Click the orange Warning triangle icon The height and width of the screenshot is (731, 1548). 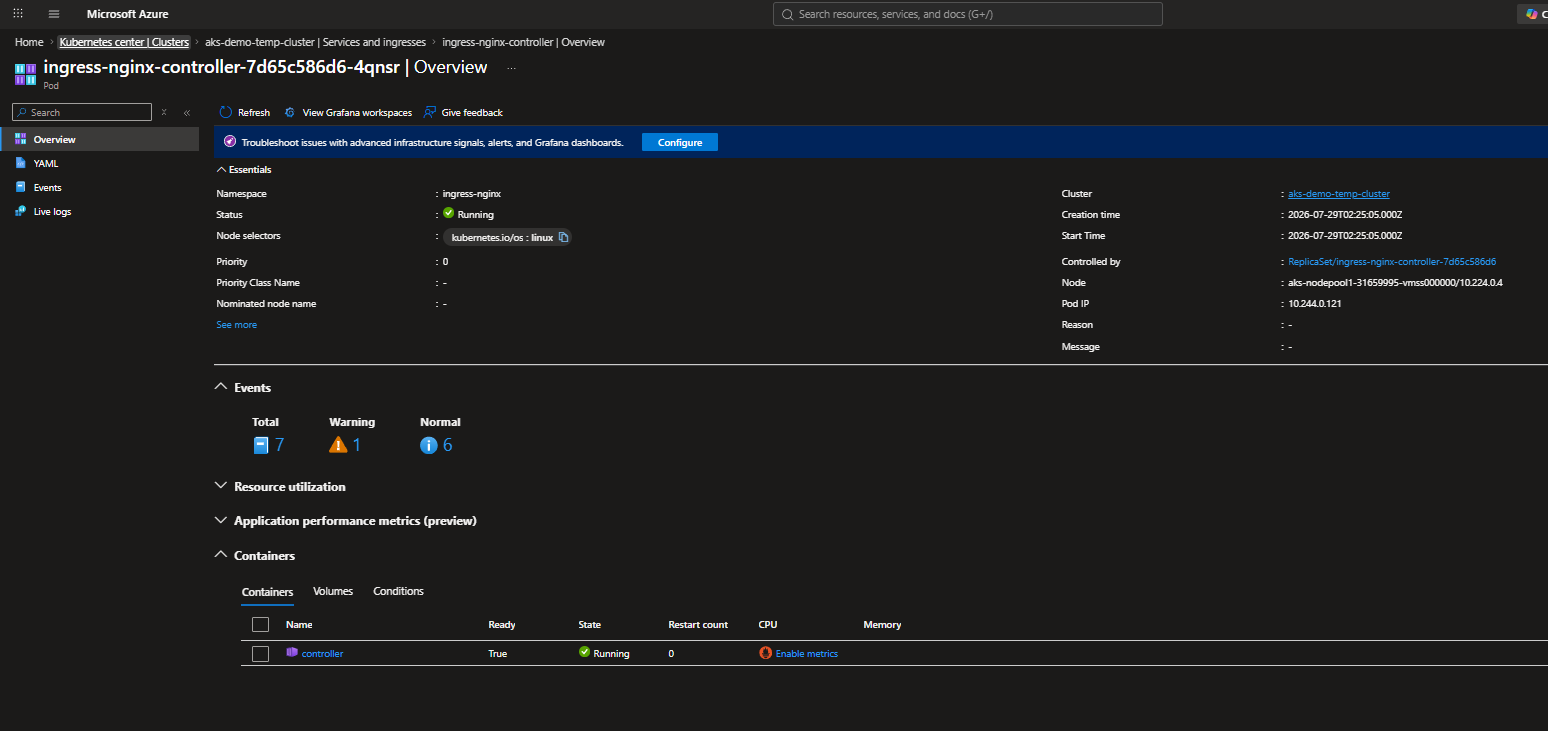(338, 445)
